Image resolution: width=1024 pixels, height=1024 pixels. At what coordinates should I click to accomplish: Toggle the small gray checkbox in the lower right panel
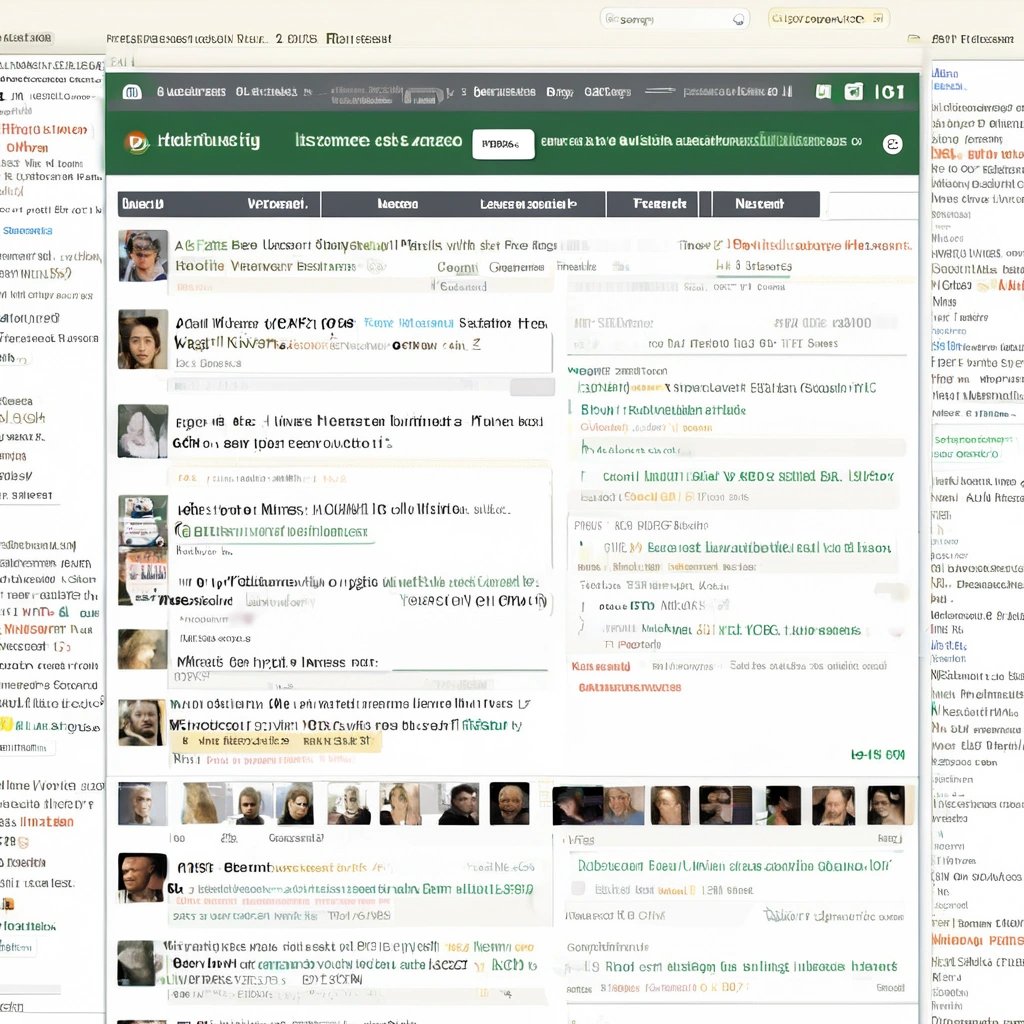coord(578,888)
